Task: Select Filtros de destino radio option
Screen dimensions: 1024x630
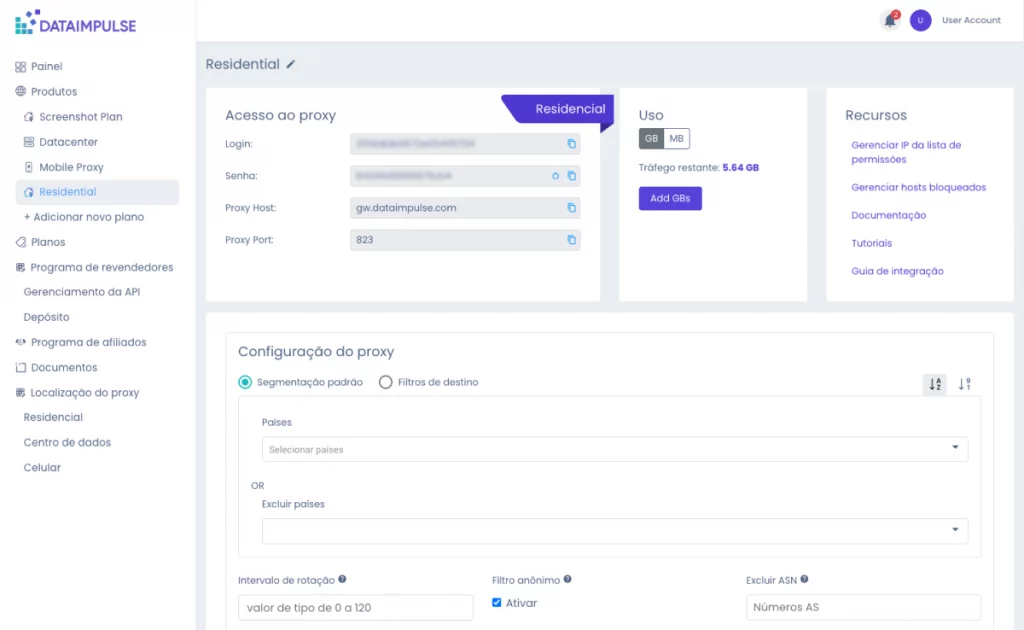Action: click(x=386, y=382)
